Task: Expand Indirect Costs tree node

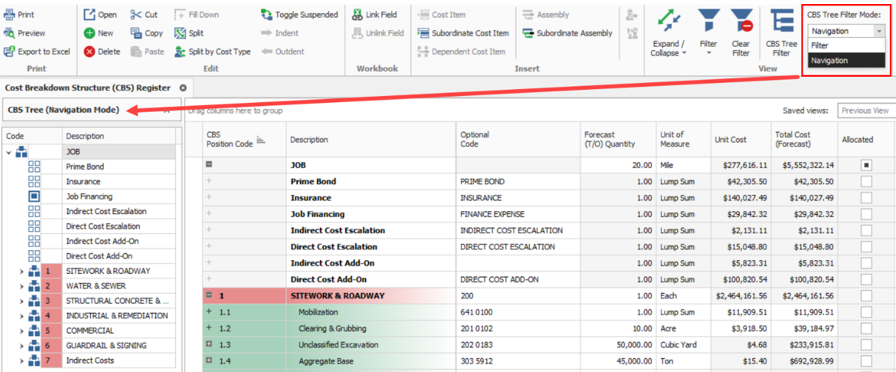Action: pyautogui.click(x=22, y=361)
